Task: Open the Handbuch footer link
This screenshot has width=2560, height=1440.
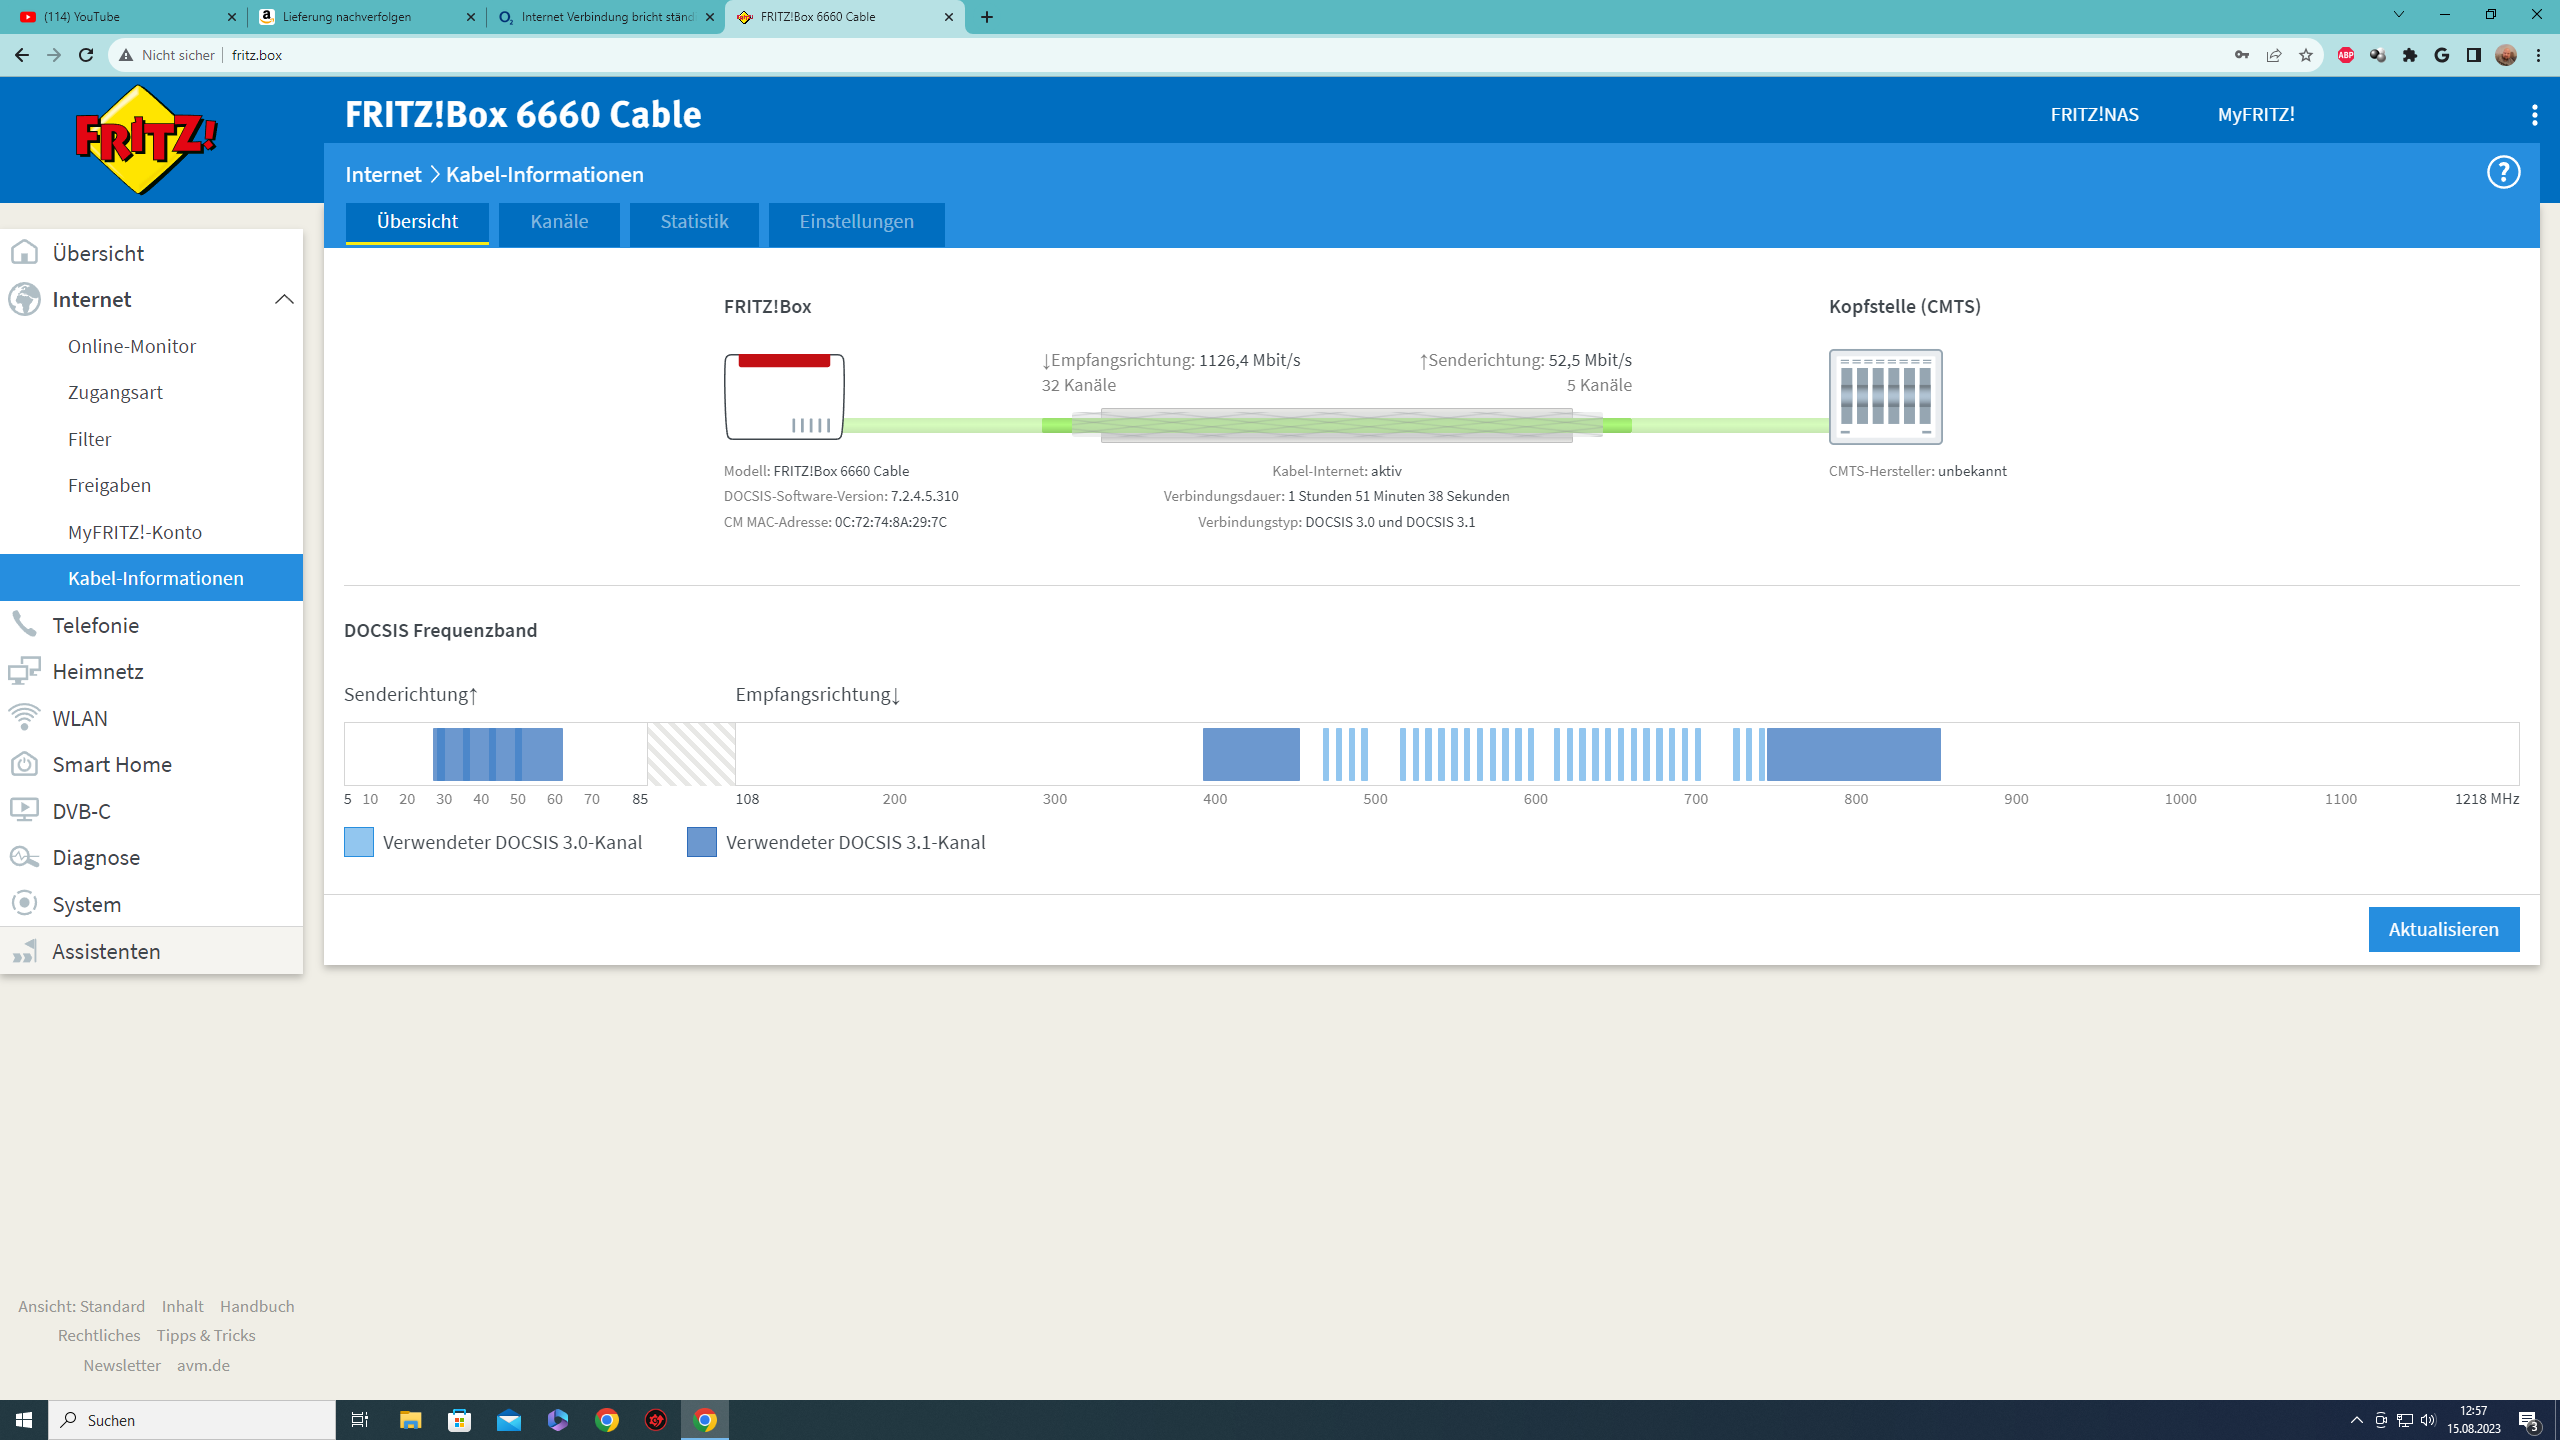Action: click(257, 1306)
